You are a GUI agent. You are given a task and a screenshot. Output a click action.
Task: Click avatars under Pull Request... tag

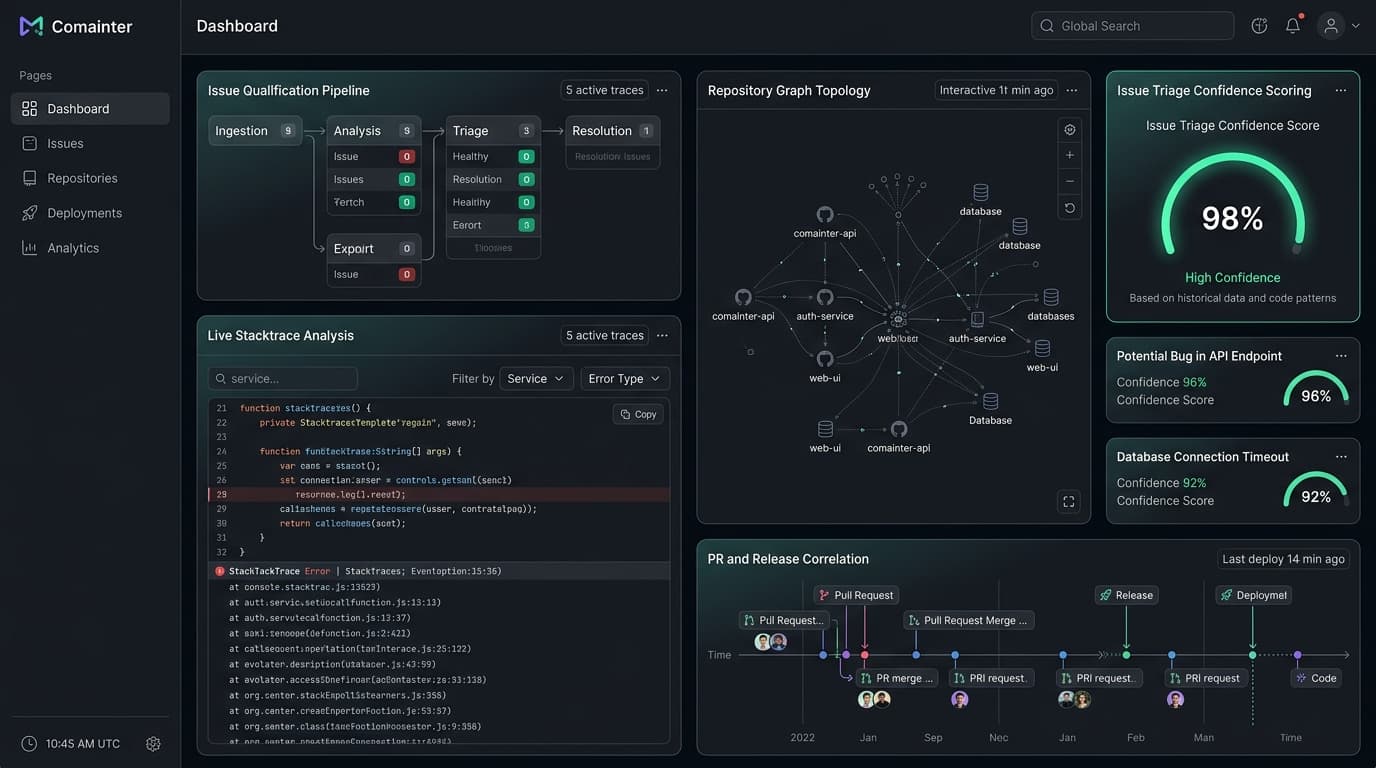point(771,642)
